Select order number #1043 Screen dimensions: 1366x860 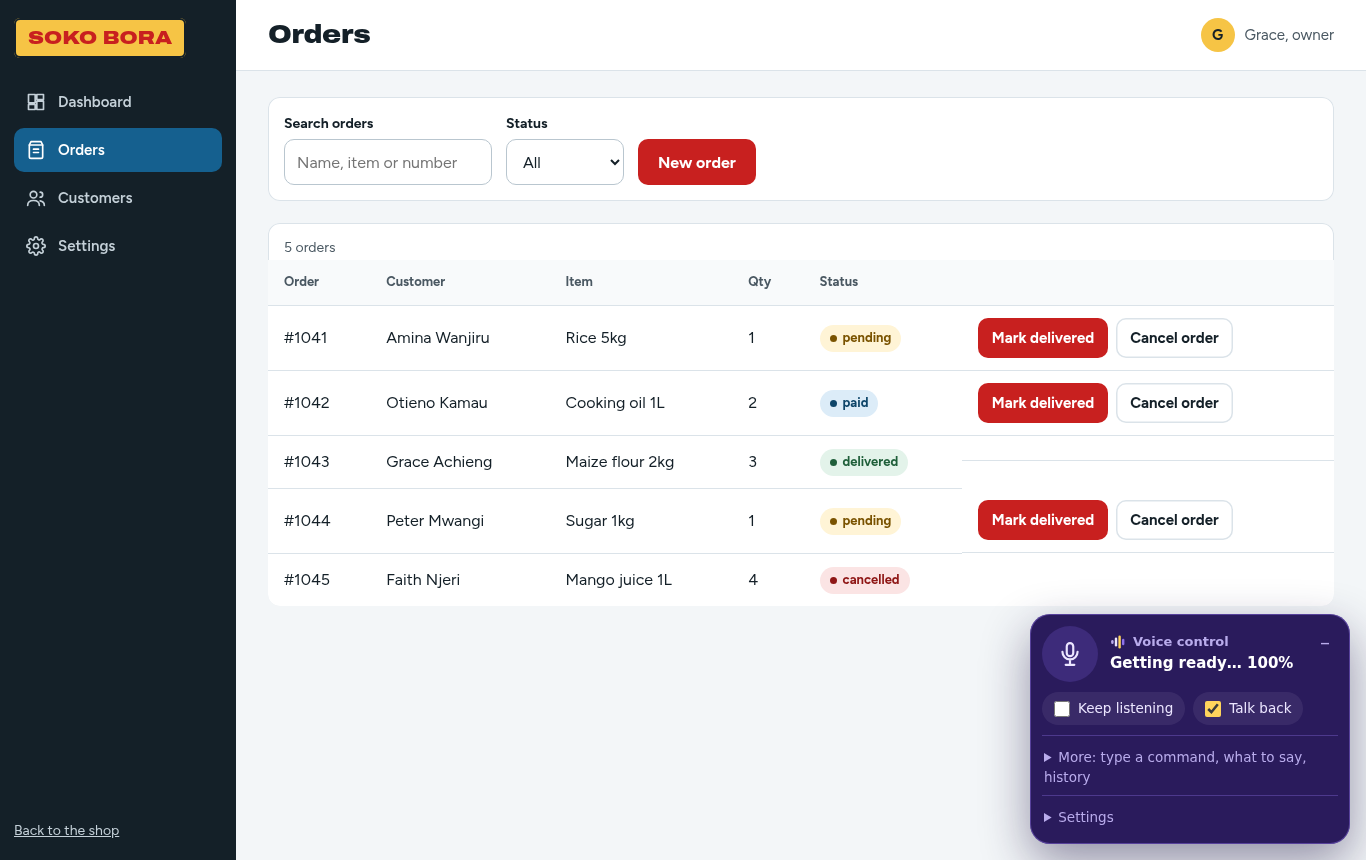(306, 462)
